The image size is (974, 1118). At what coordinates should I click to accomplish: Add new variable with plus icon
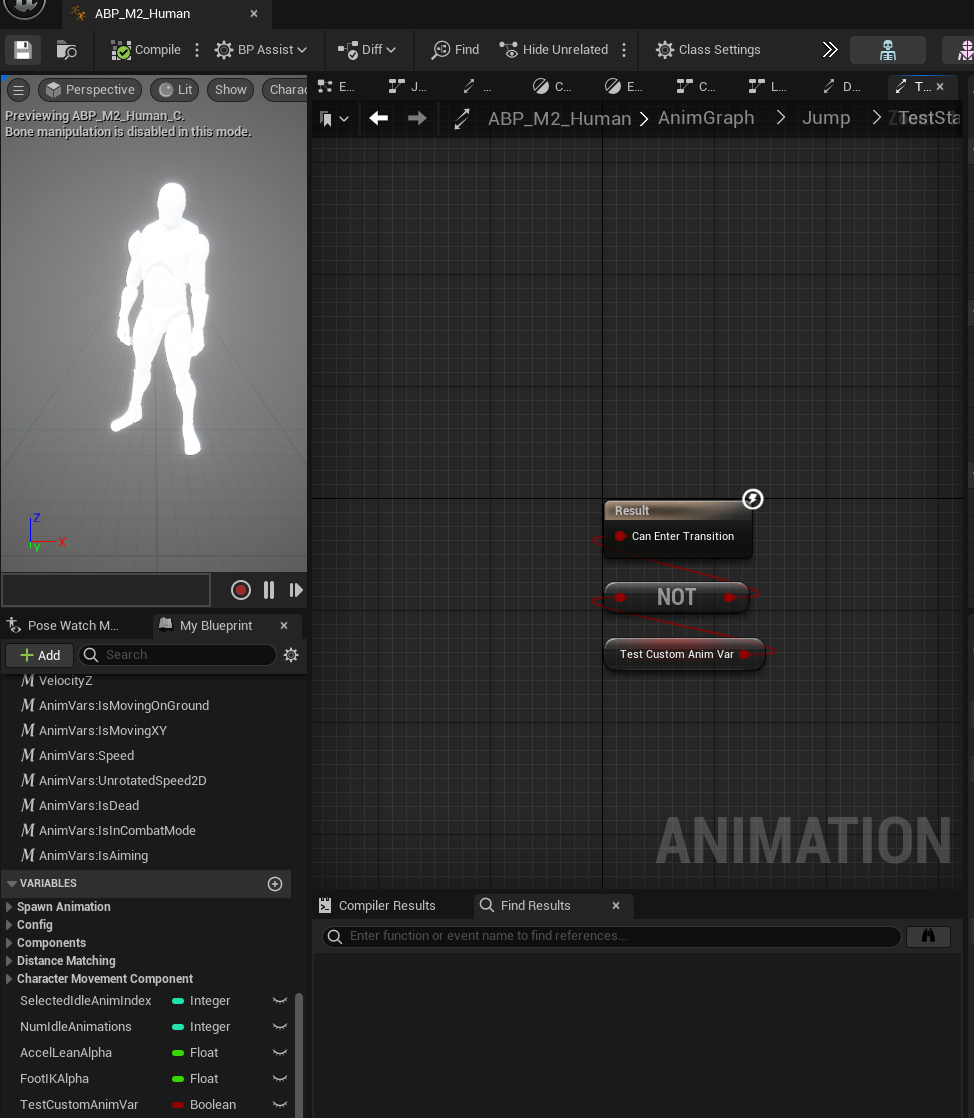275,884
